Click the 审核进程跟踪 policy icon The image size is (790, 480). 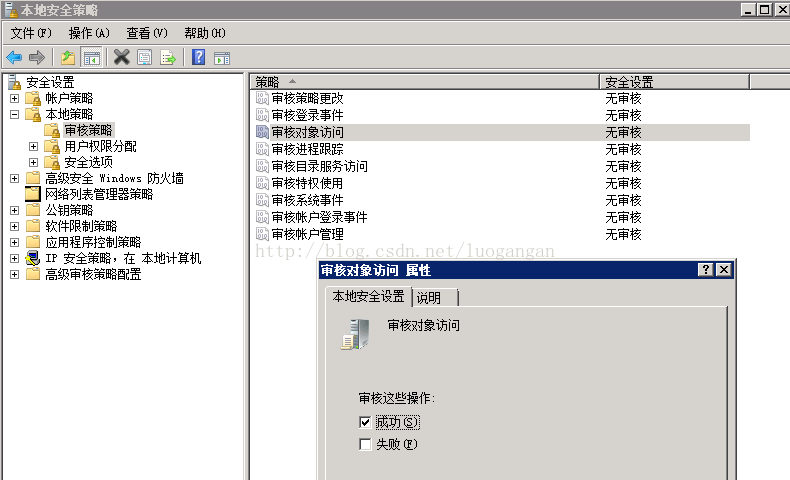pos(262,149)
